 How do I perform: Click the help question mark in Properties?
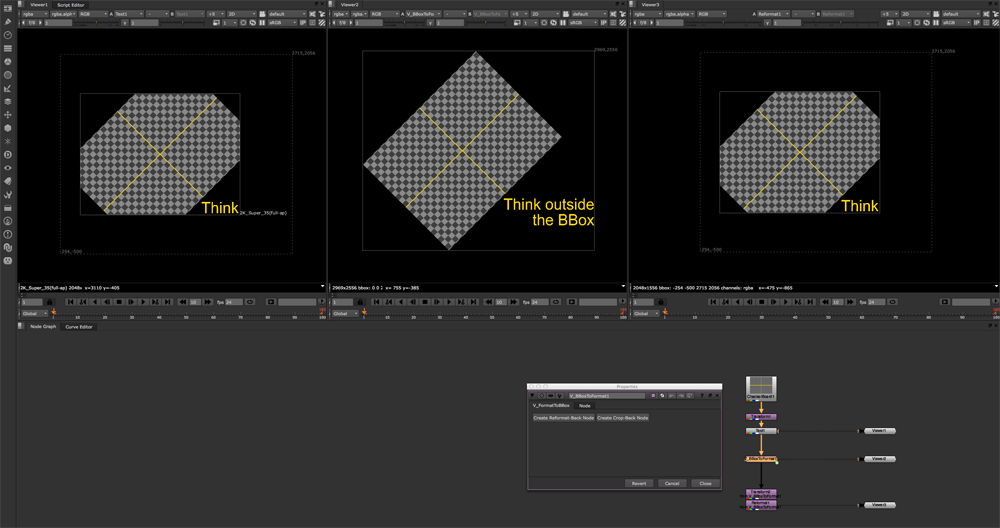(702, 395)
